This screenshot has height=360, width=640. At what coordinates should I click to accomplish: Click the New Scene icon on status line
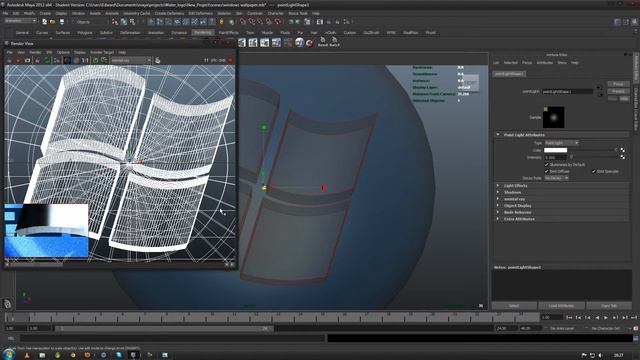pyautogui.click(x=44, y=22)
